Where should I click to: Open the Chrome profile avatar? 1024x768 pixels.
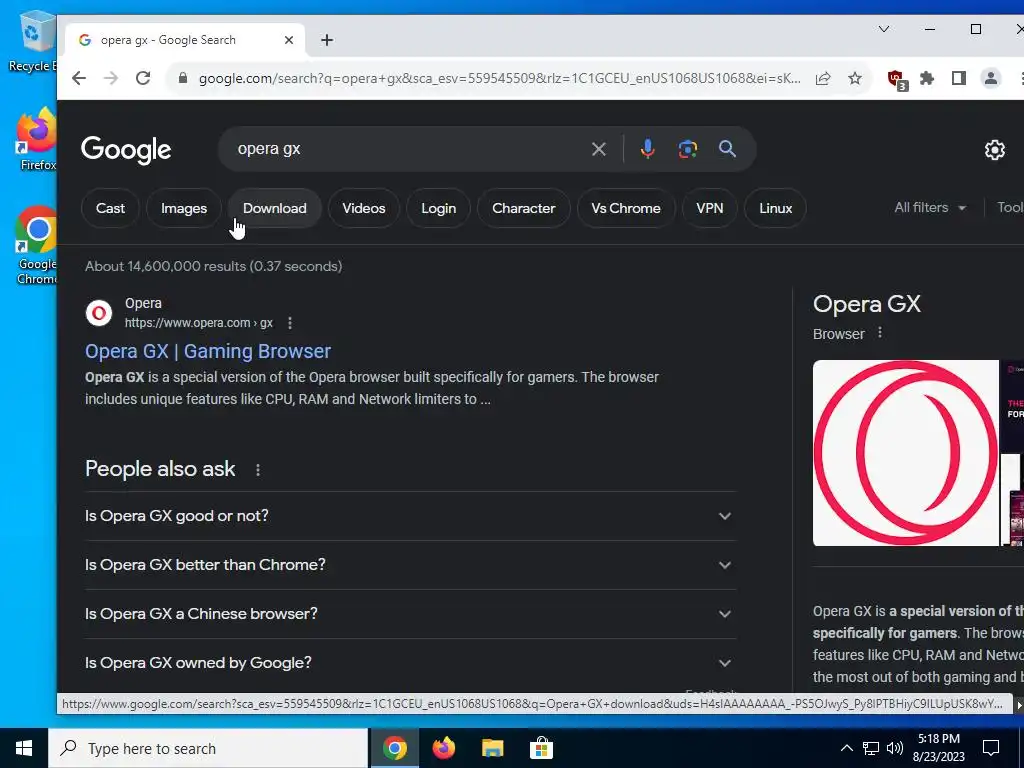pyautogui.click(x=991, y=78)
